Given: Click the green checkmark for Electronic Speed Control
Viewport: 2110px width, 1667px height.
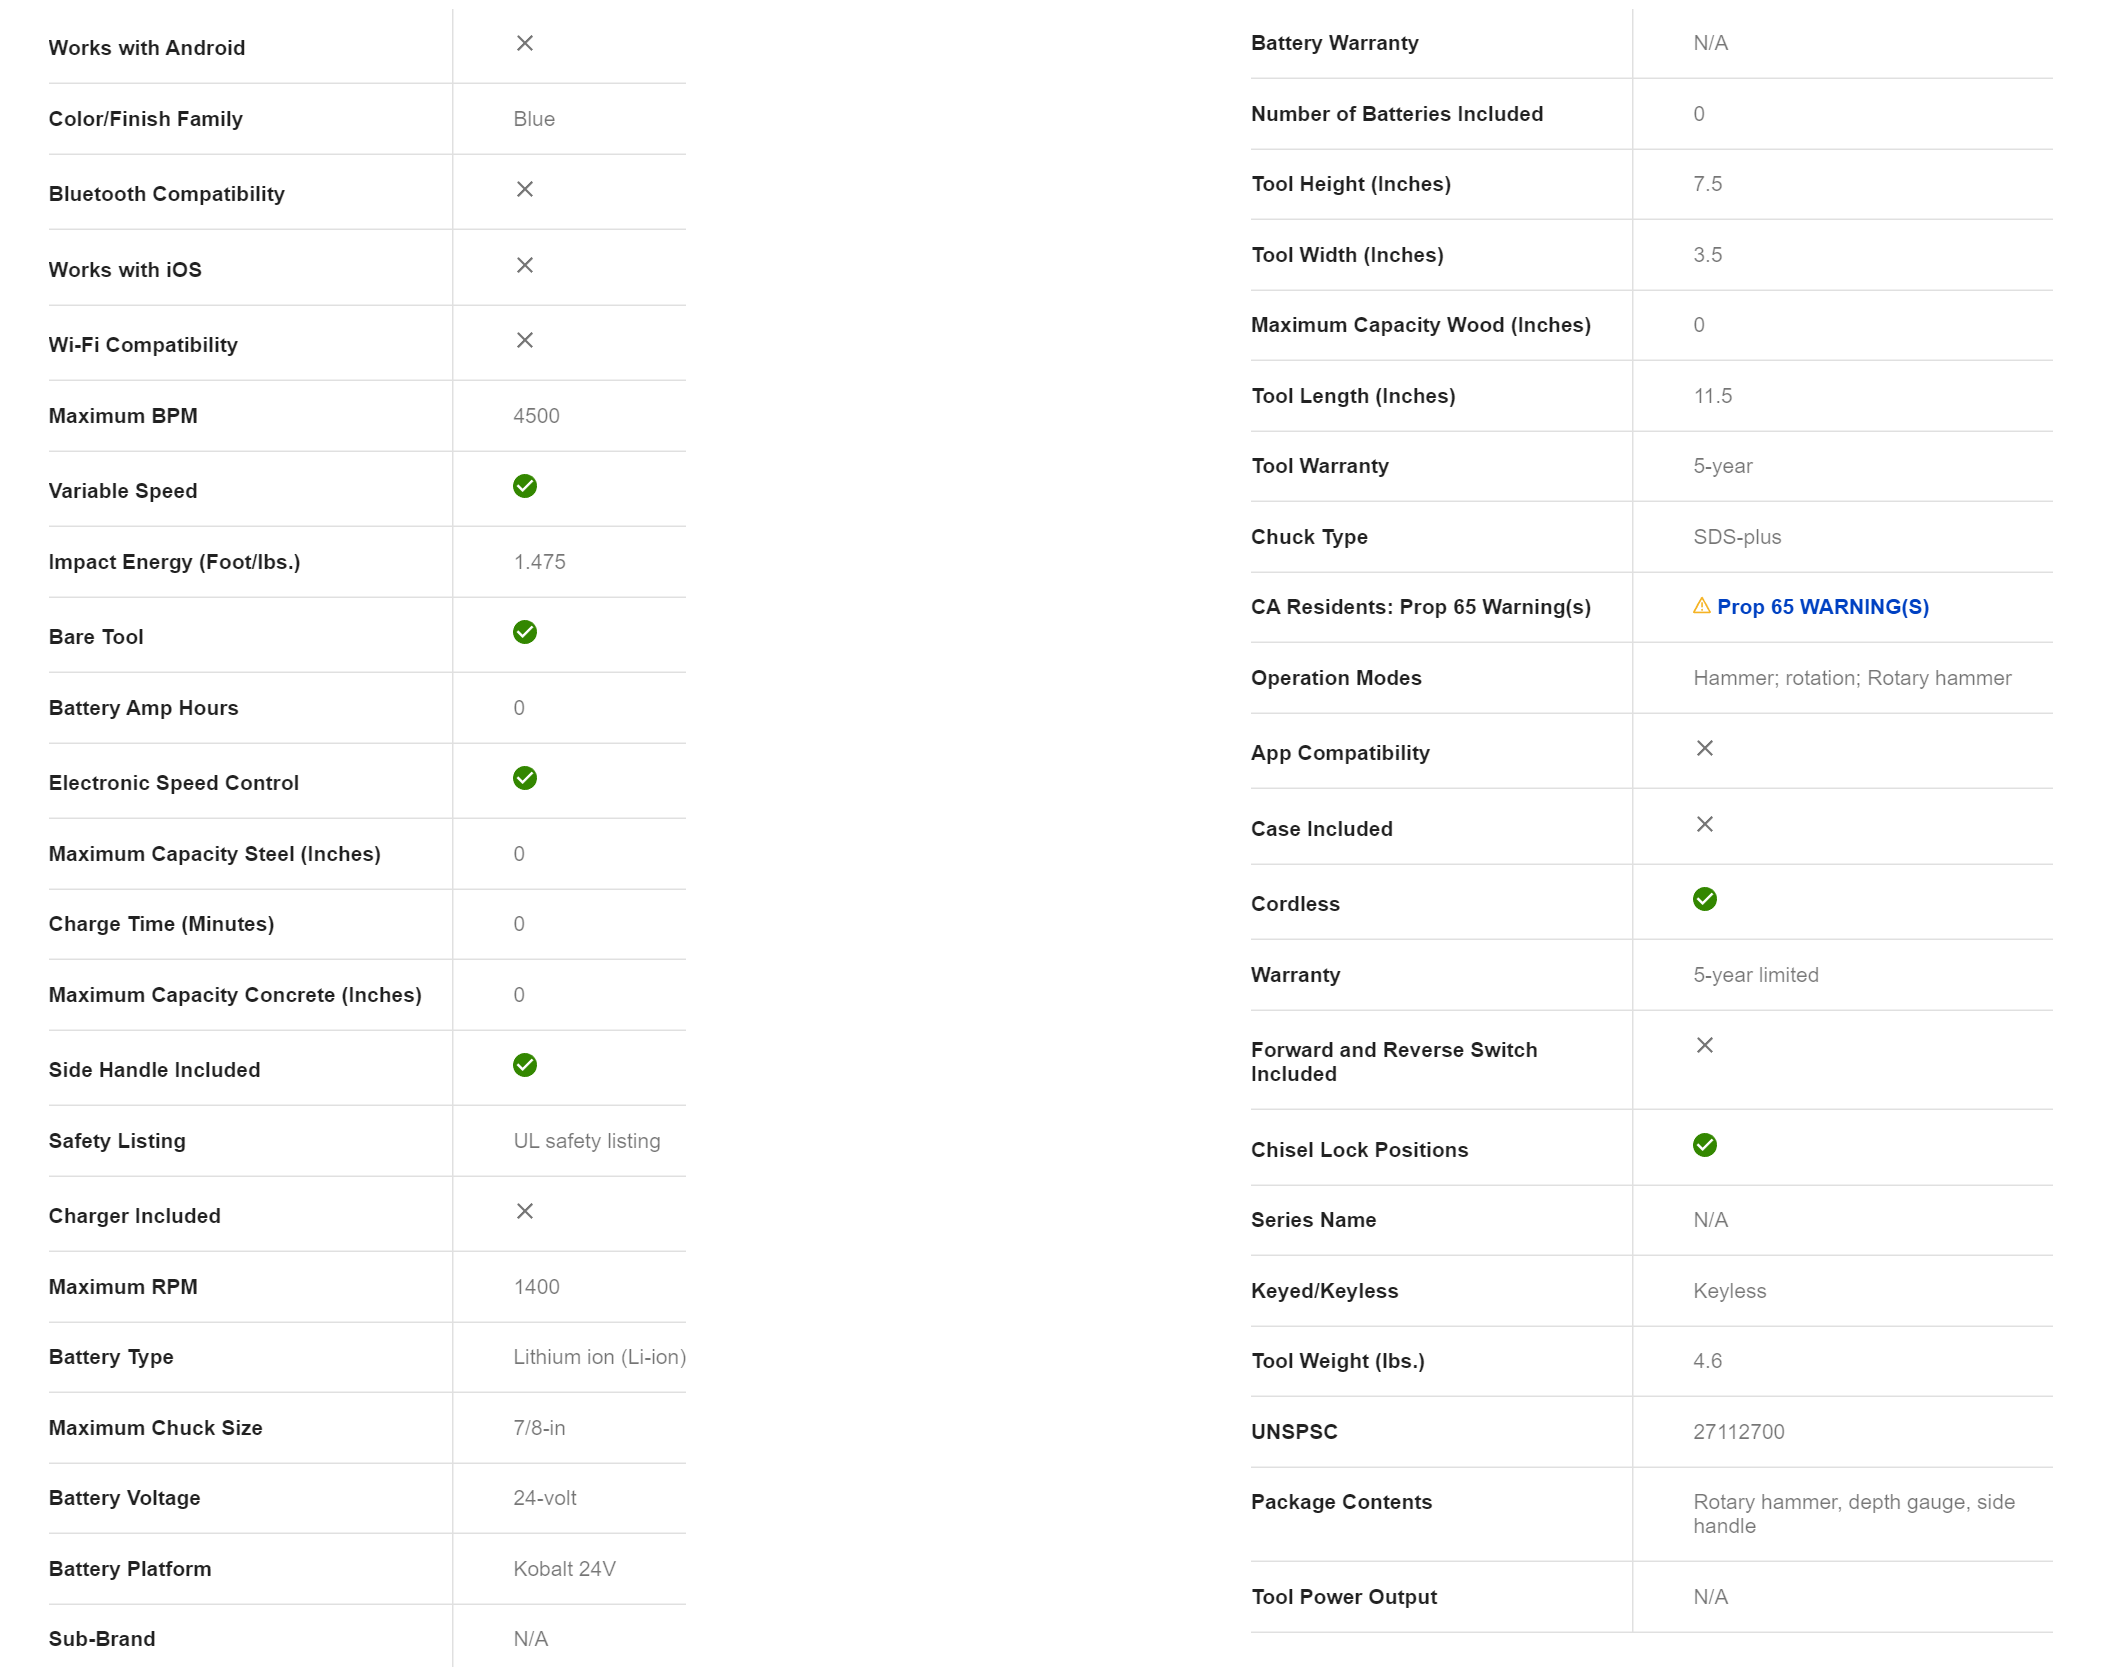Looking at the screenshot, I should coord(524,778).
